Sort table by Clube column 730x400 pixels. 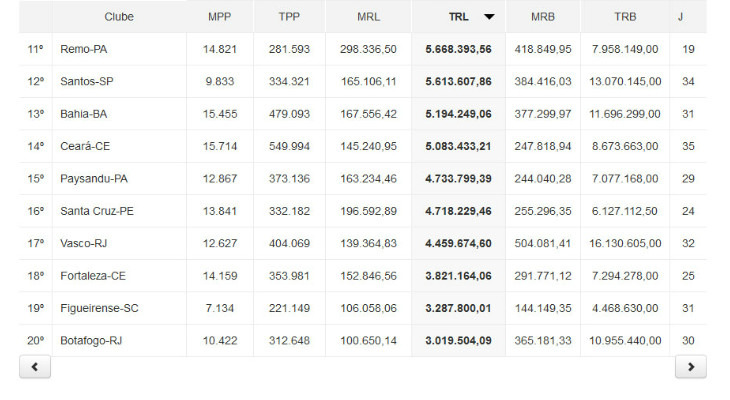(x=119, y=17)
